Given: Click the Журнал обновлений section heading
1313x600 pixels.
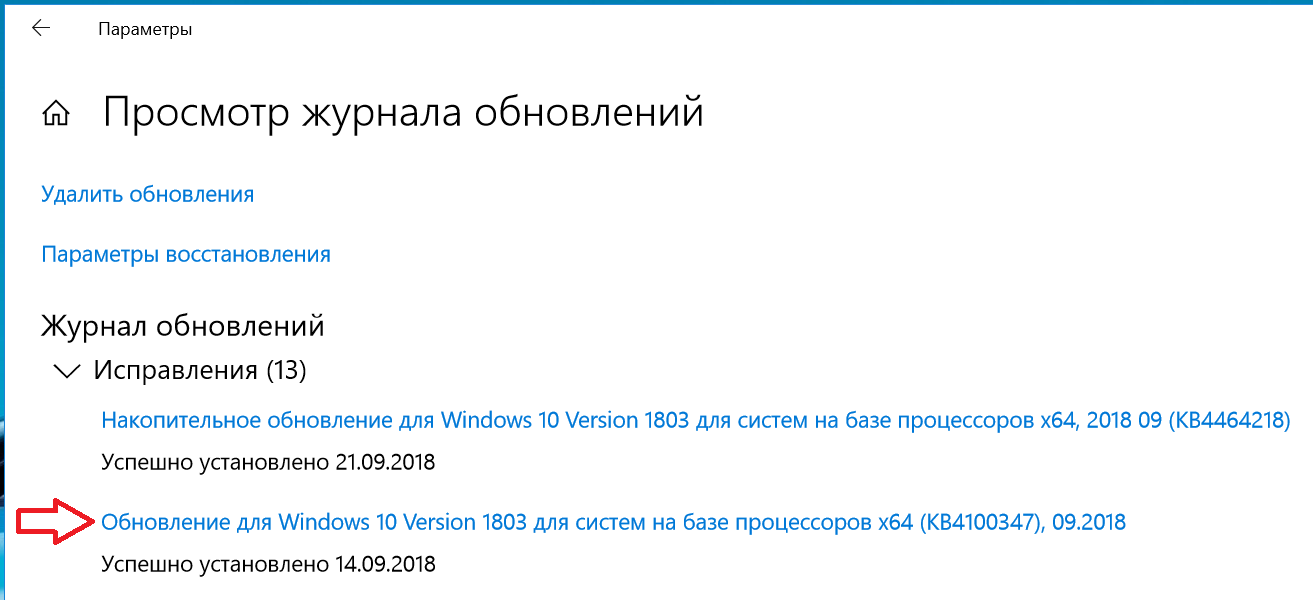Looking at the screenshot, I should [x=183, y=325].
